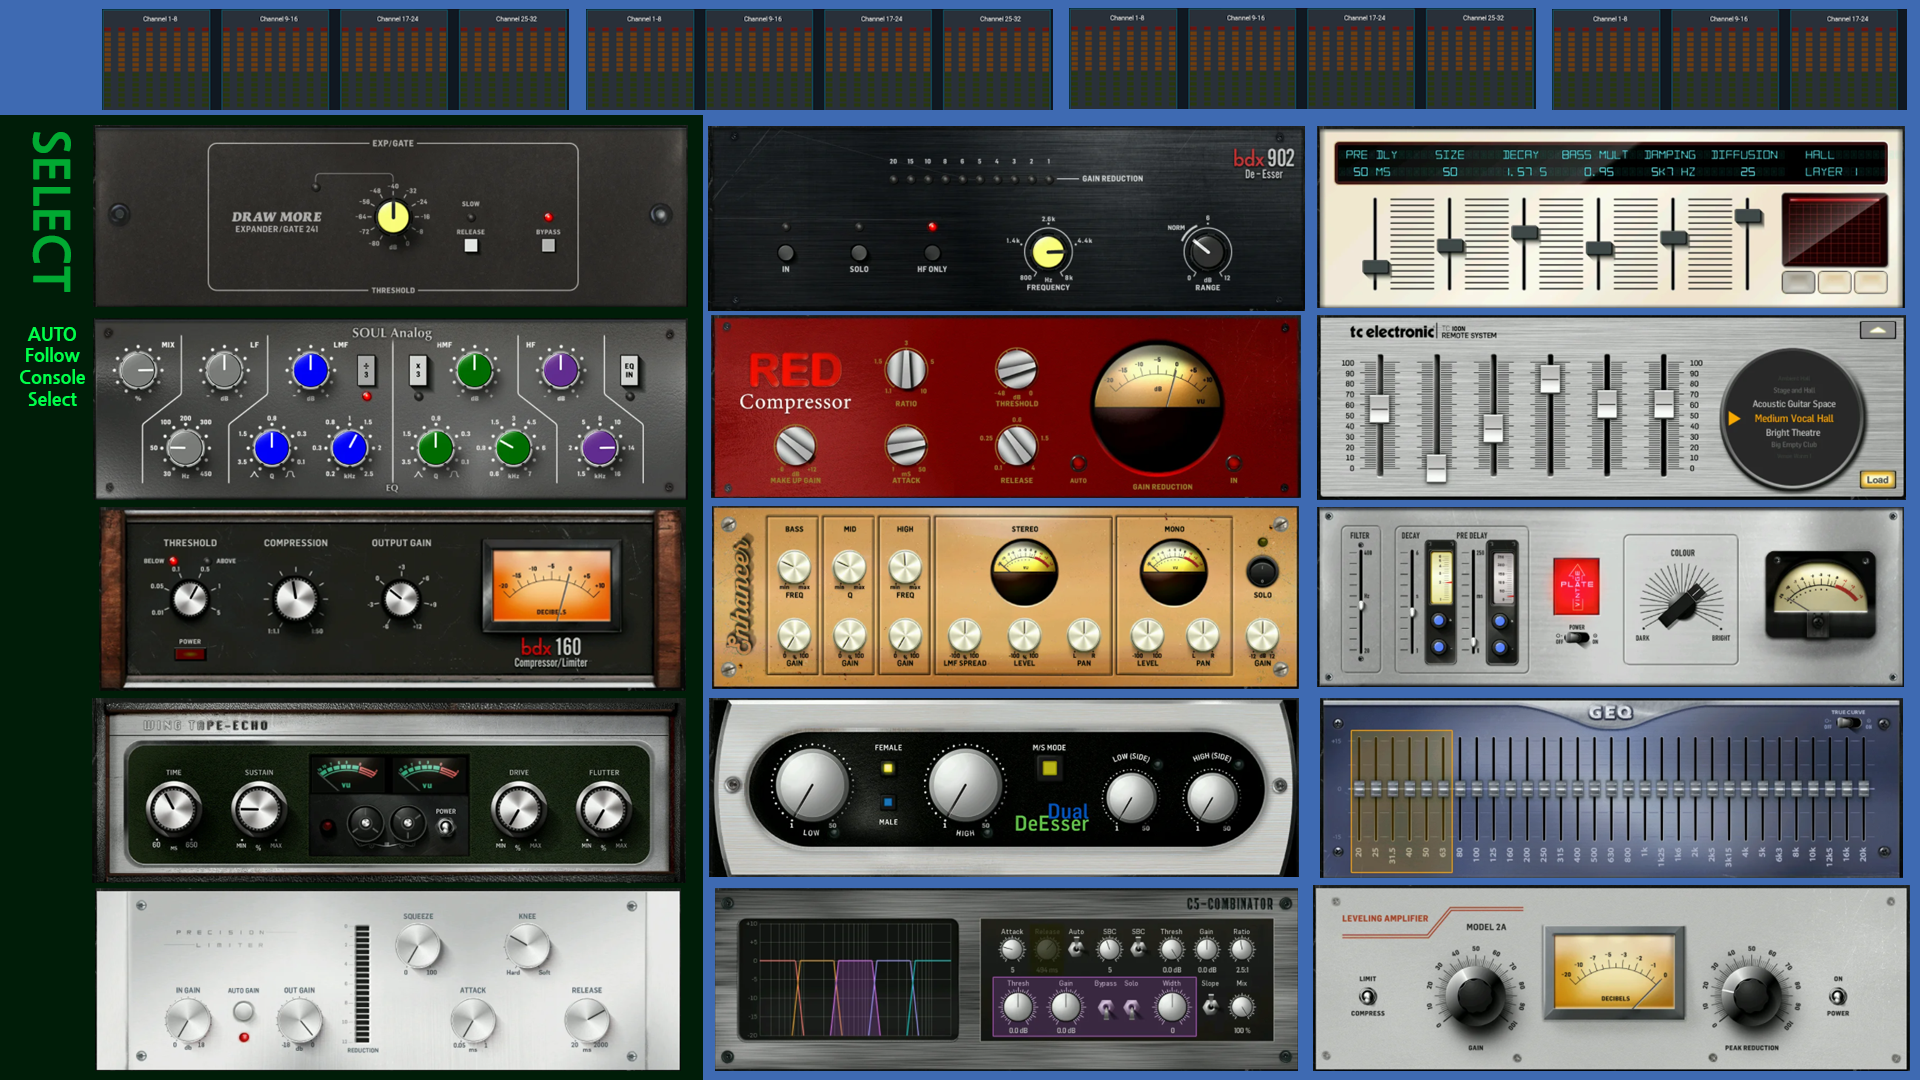Click the DRIVE knob on Wing Tape-Echo
Viewport: 1920px width, 1080px height.
[x=518, y=809]
